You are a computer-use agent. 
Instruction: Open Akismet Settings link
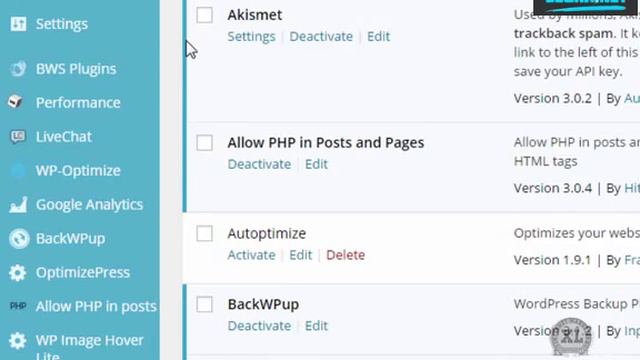pos(251,36)
